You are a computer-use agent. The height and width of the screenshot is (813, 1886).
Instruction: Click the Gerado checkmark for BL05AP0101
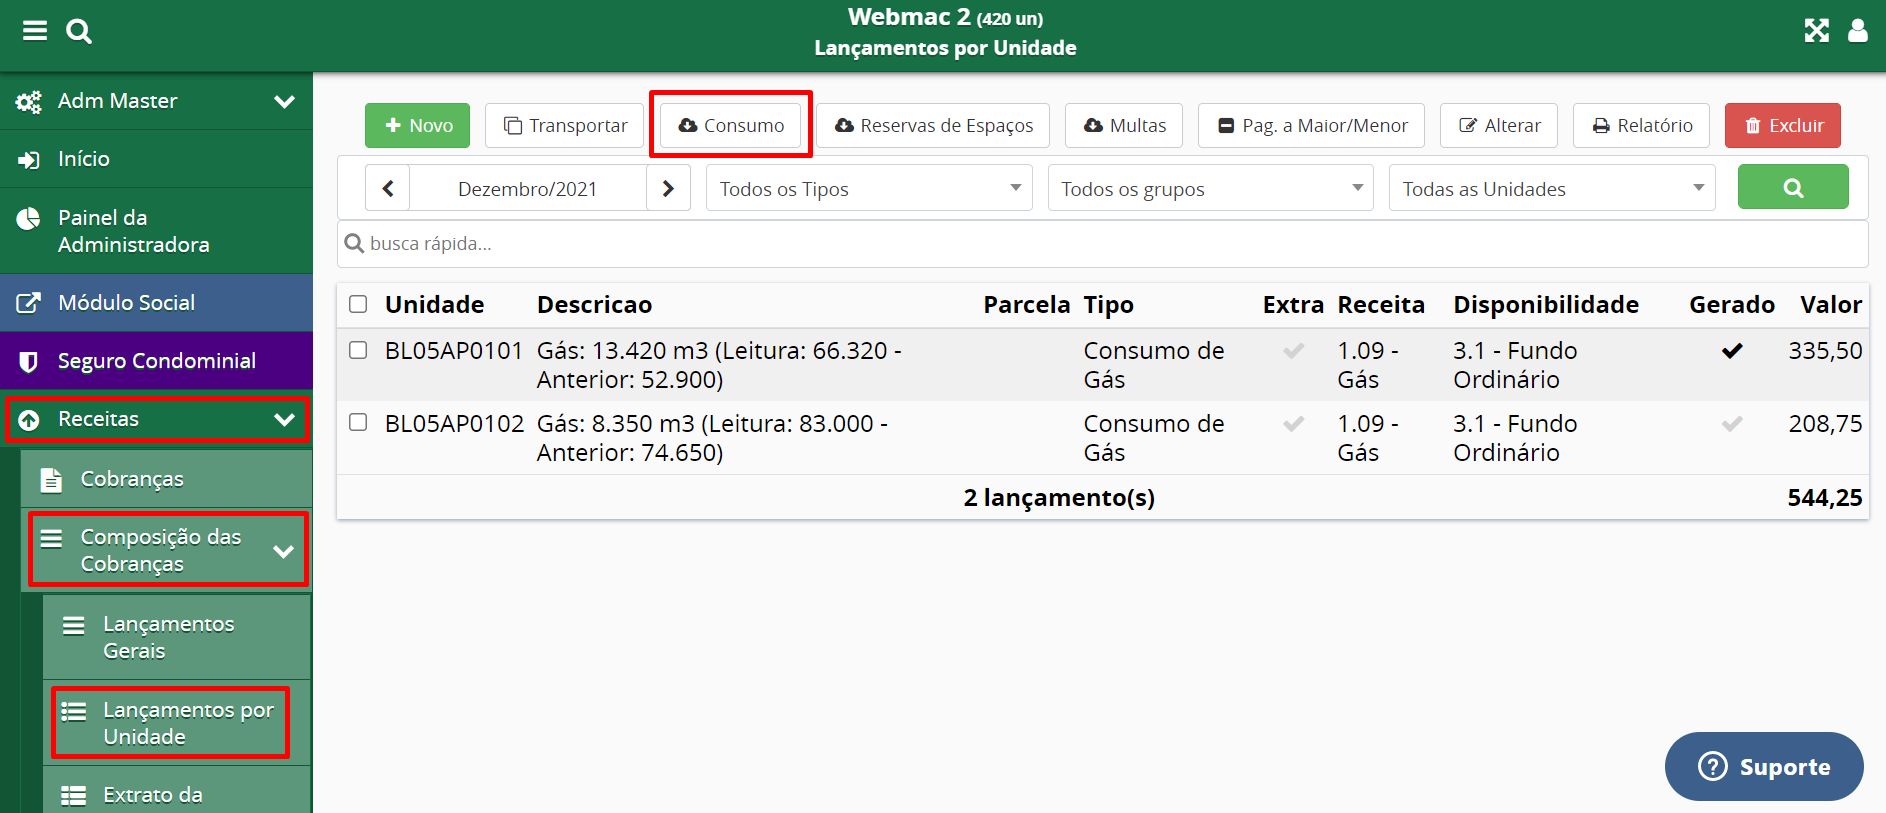(1731, 351)
